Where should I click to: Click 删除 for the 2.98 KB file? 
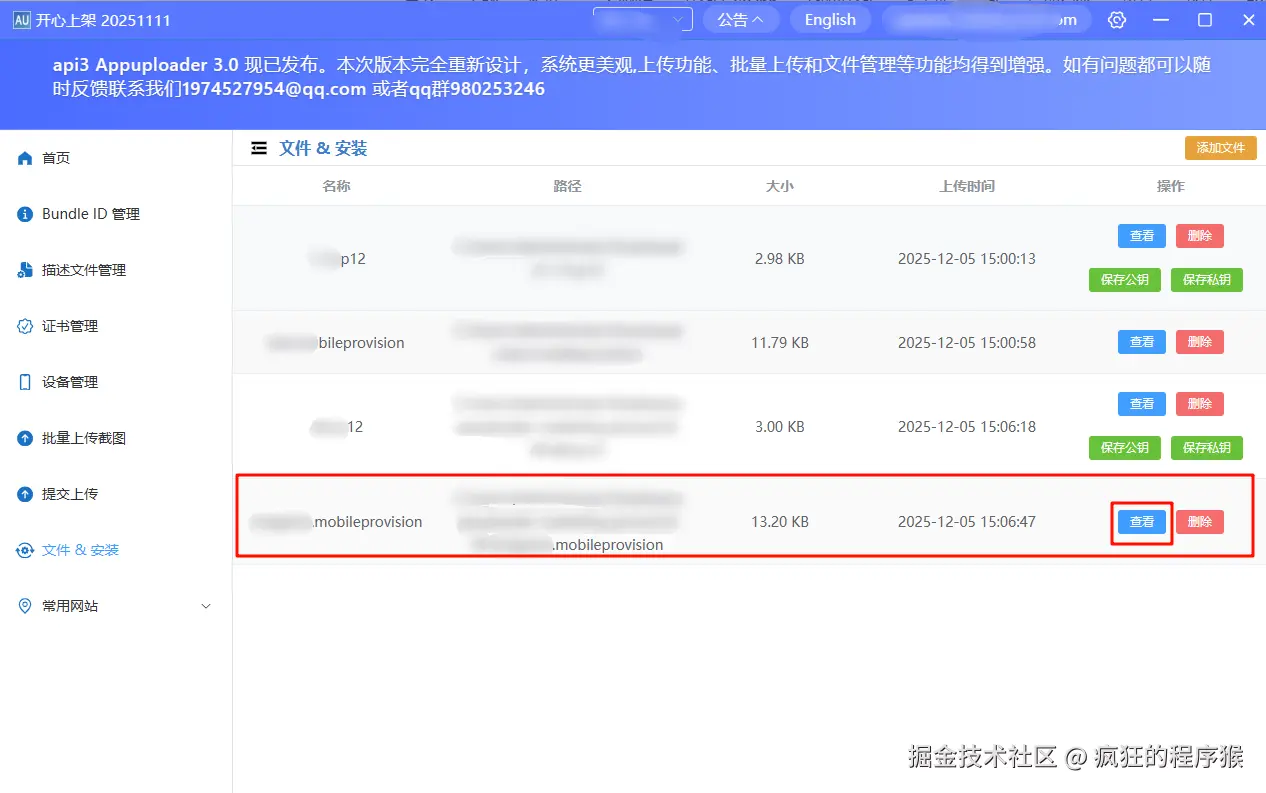pos(1200,236)
